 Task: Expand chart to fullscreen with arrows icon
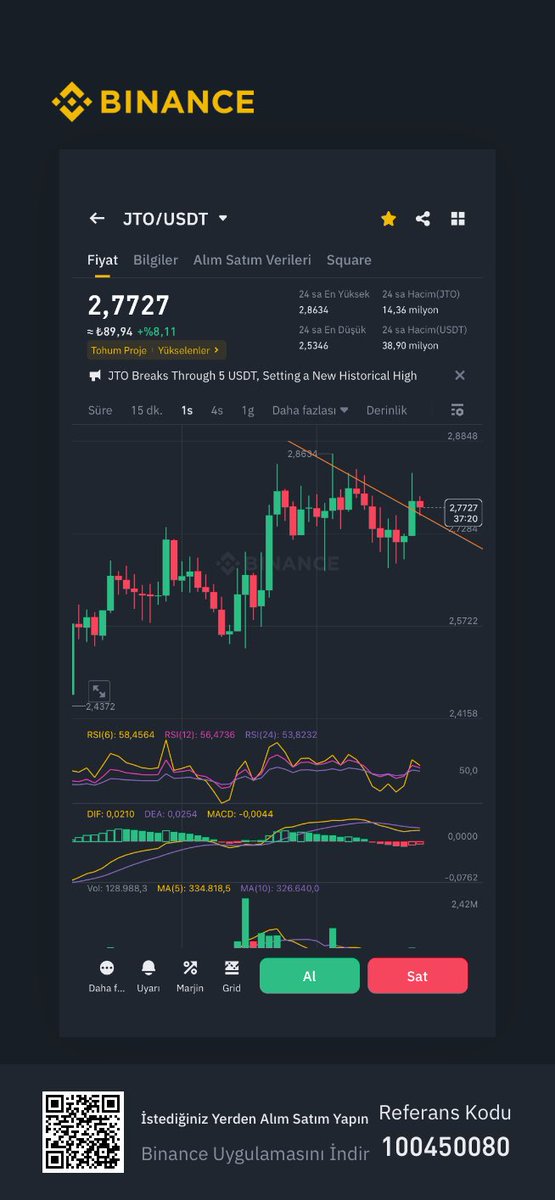(x=99, y=690)
